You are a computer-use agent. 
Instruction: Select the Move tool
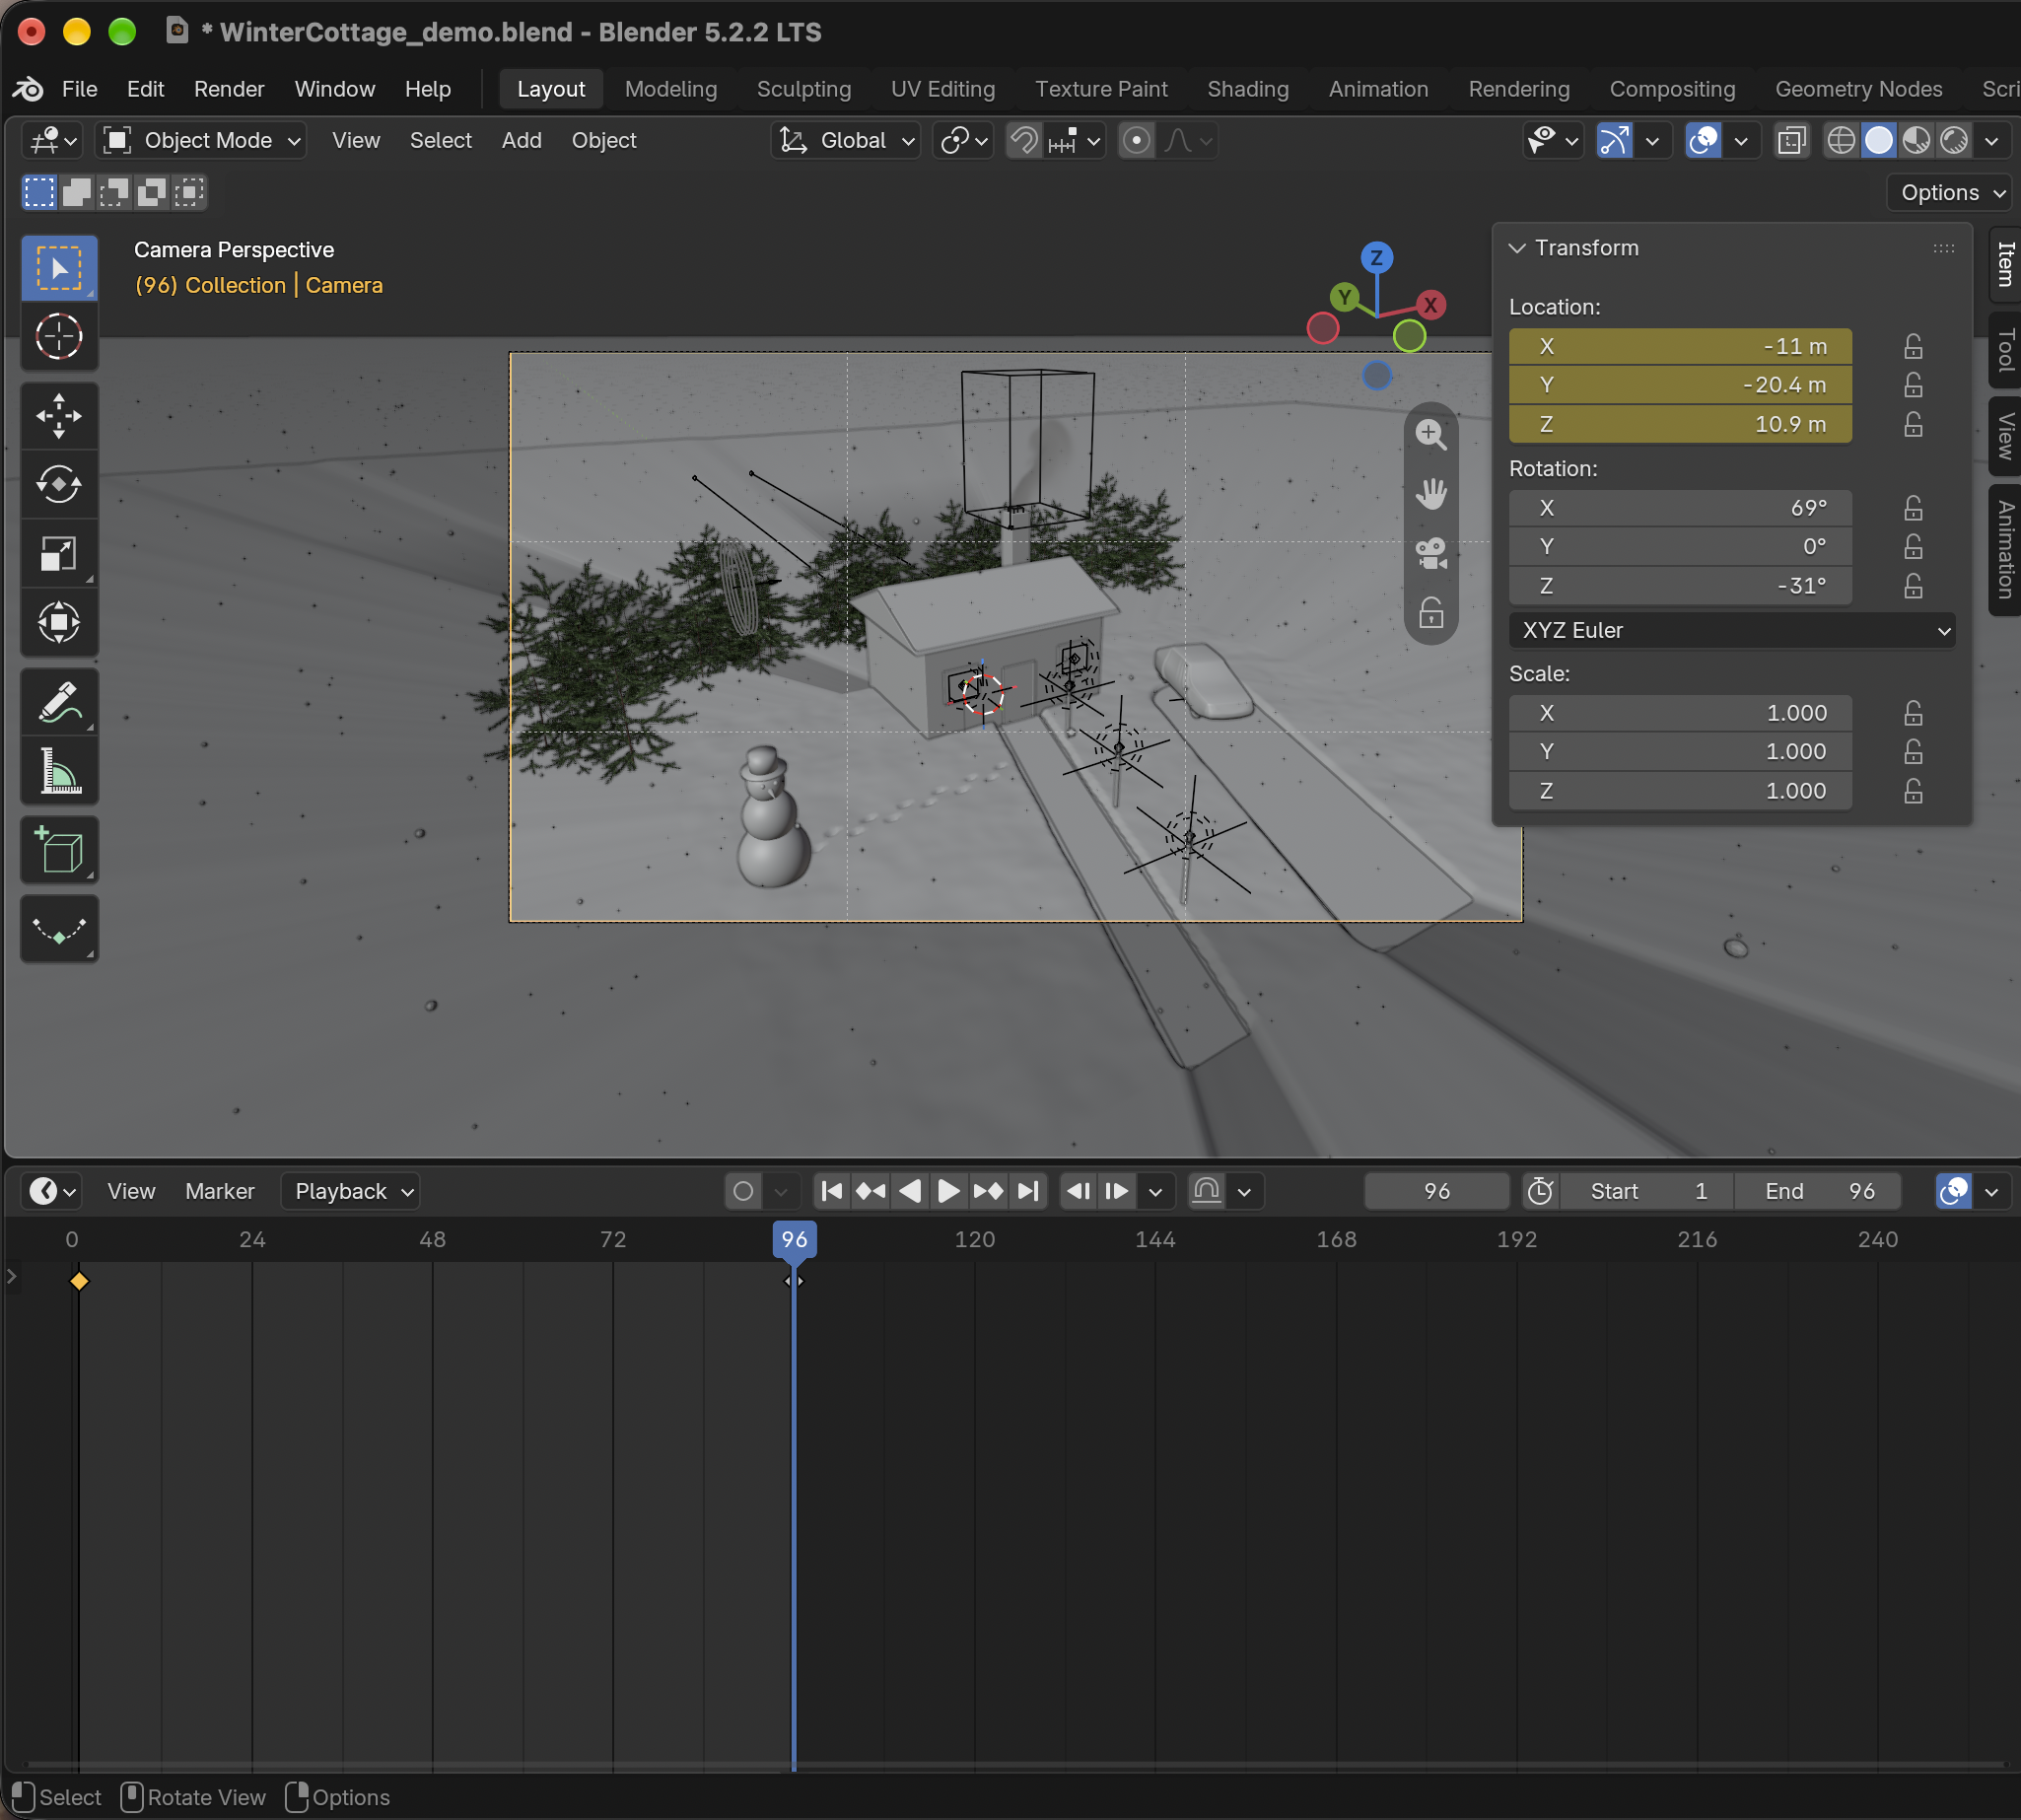(59, 416)
